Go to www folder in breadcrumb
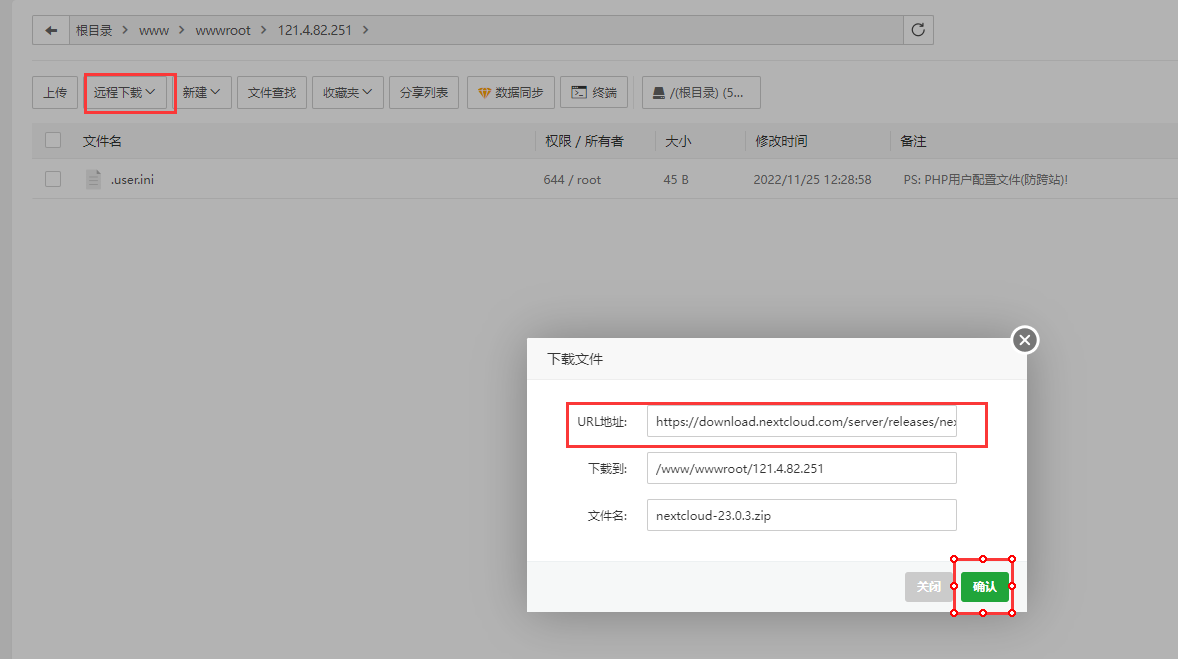The width and height of the screenshot is (1178, 659). (154, 30)
